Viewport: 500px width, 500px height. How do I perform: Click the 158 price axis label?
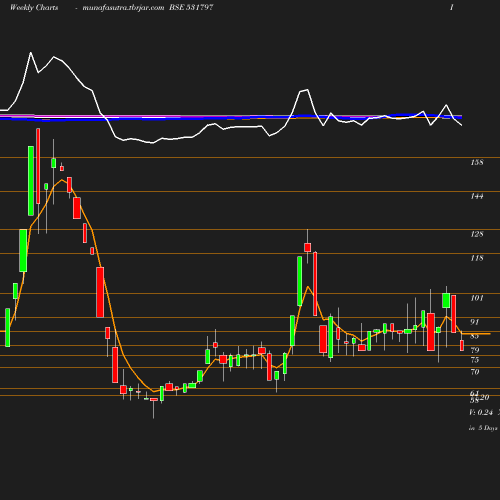pos(477,162)
